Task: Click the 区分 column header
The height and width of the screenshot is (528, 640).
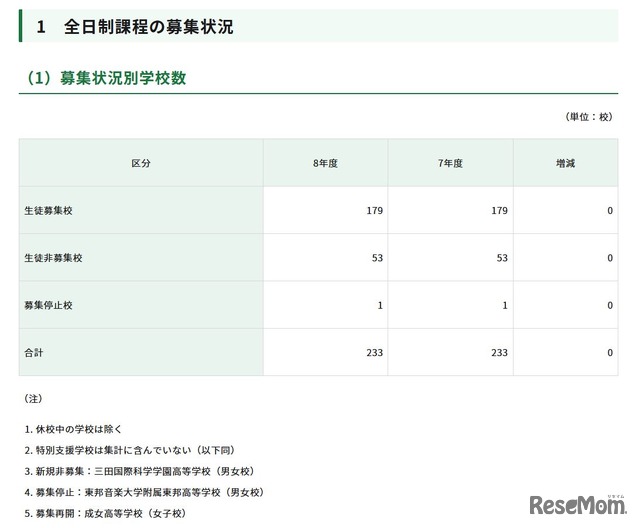Action: [x=141, y=163]
